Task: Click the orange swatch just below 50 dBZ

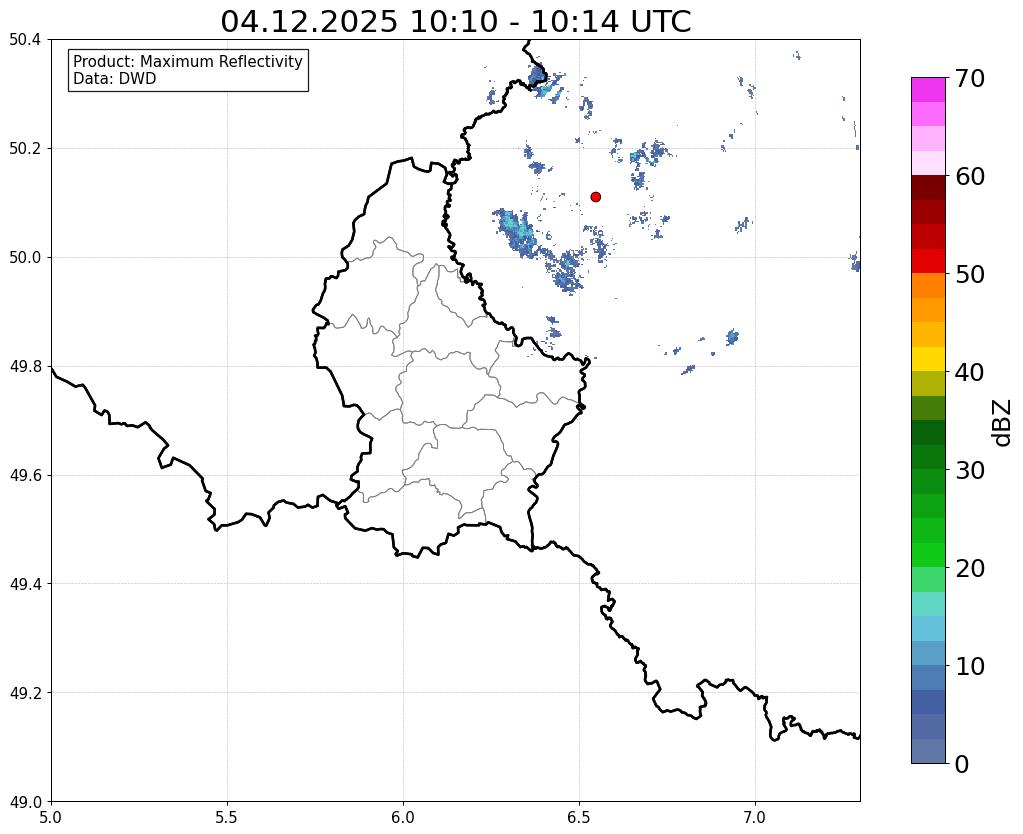Action: pos(928,285)
